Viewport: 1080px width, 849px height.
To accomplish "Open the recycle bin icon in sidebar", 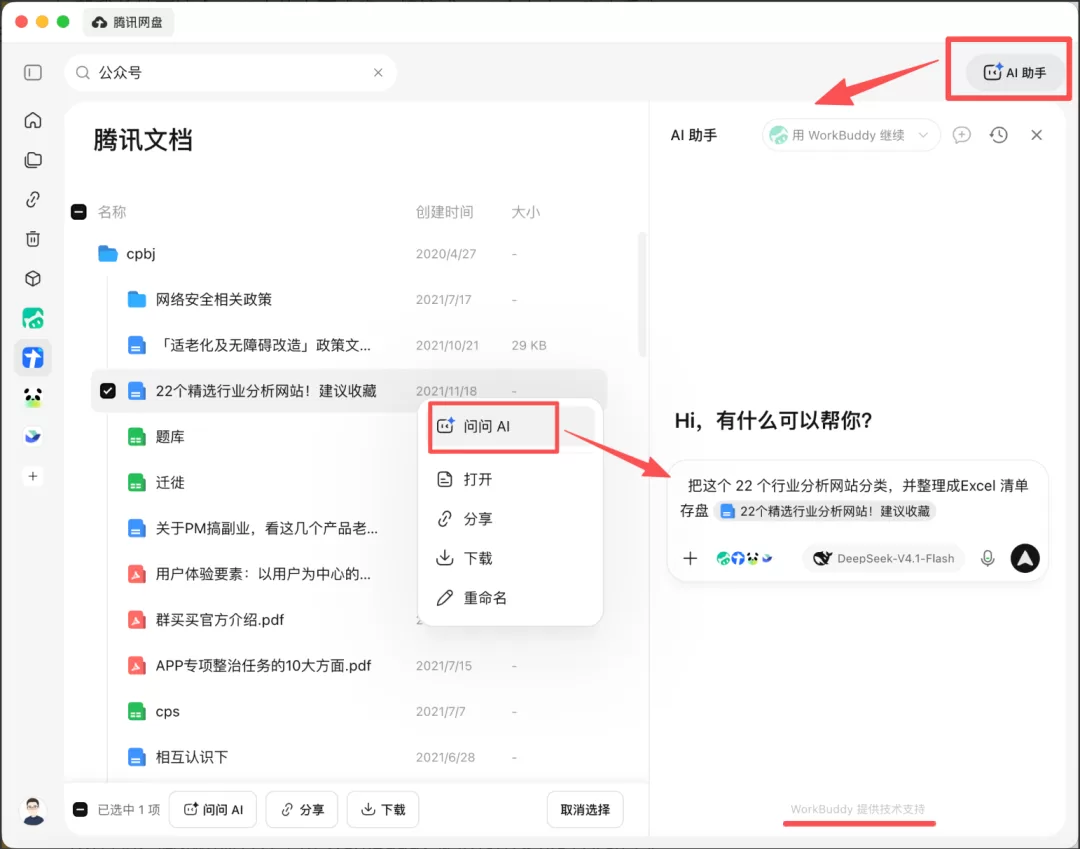I will 32,239.
